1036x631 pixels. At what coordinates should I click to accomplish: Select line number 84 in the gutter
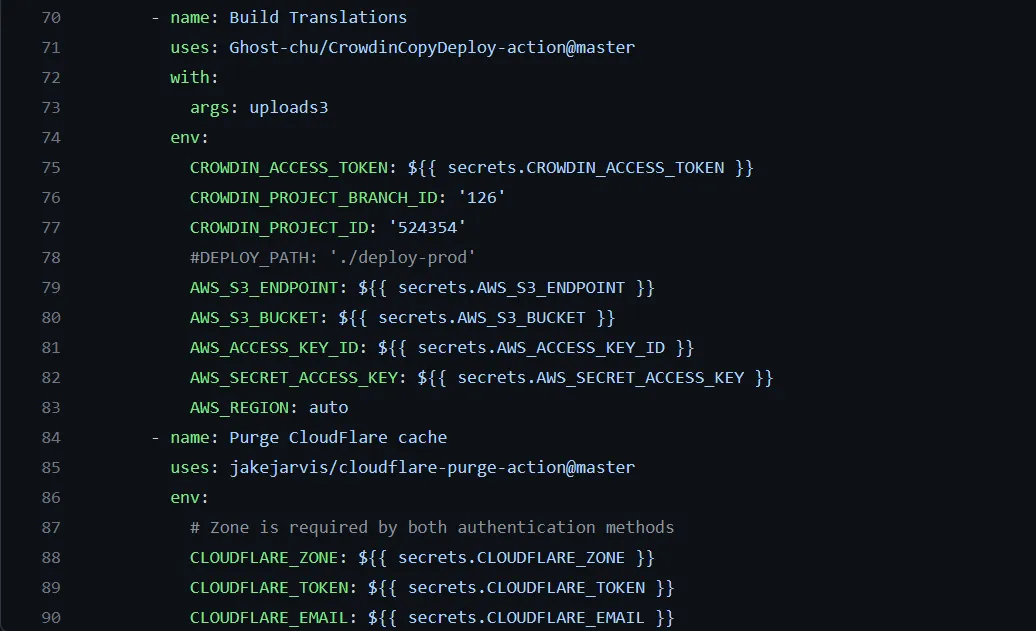click(50, 437)
